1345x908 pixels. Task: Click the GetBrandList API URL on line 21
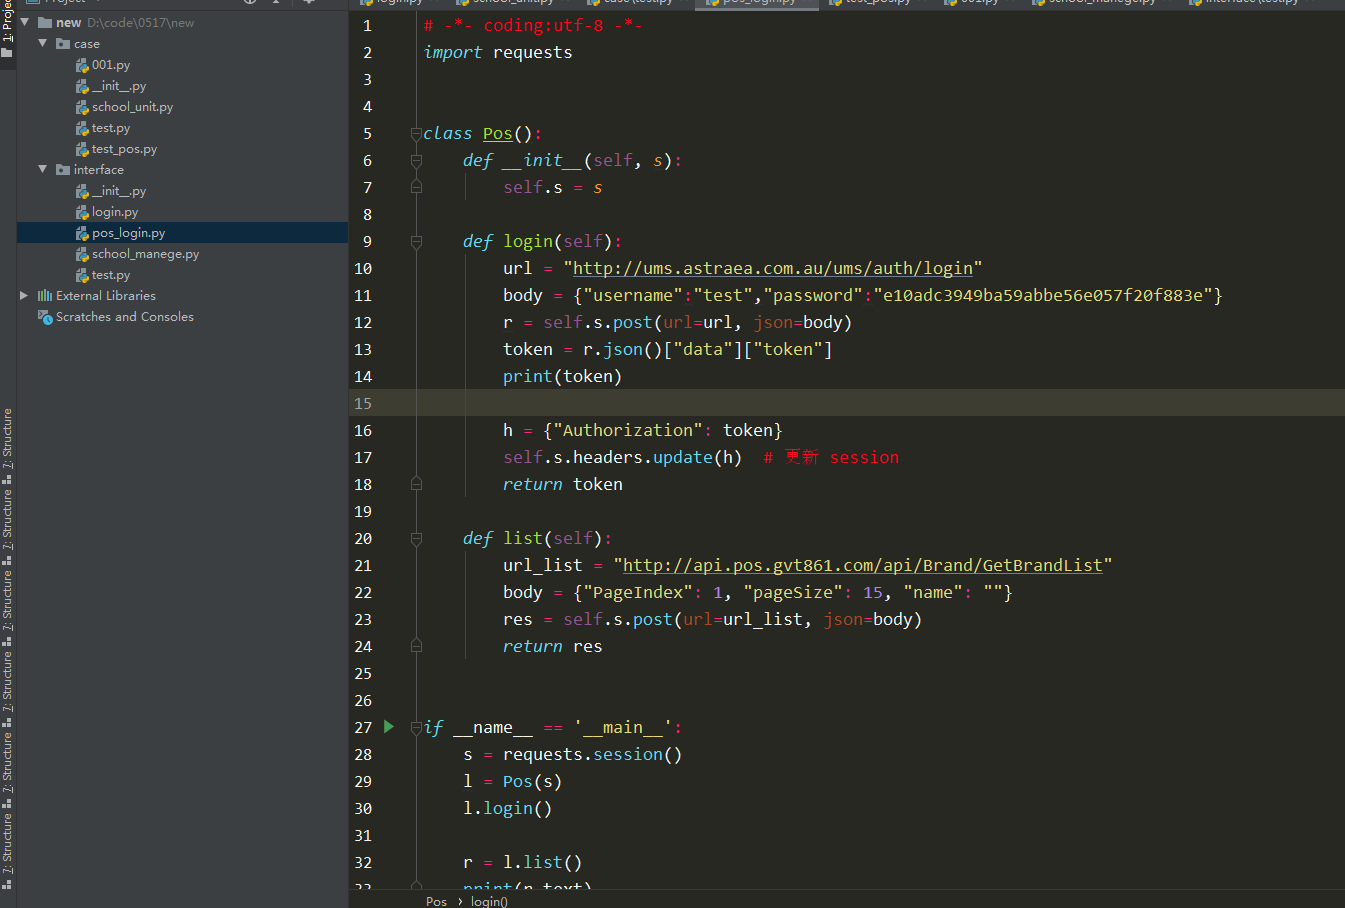click(x=863, y=565)
